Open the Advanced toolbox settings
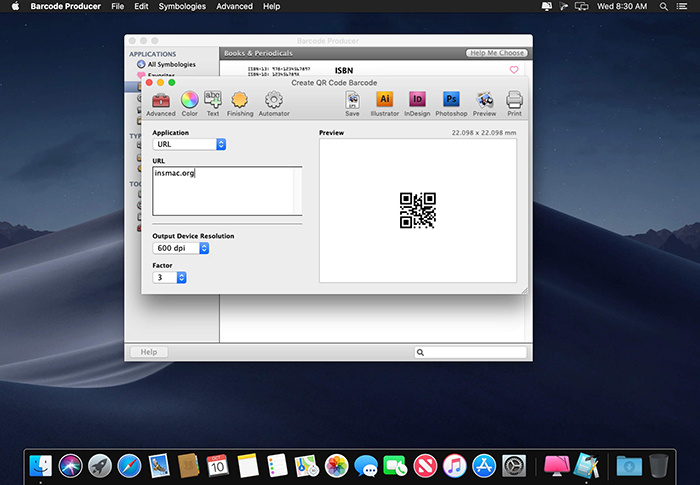 (161, 104)
